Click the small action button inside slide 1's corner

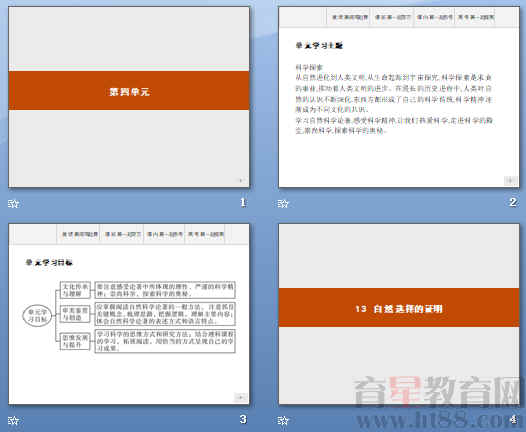[x=241, y=180]
